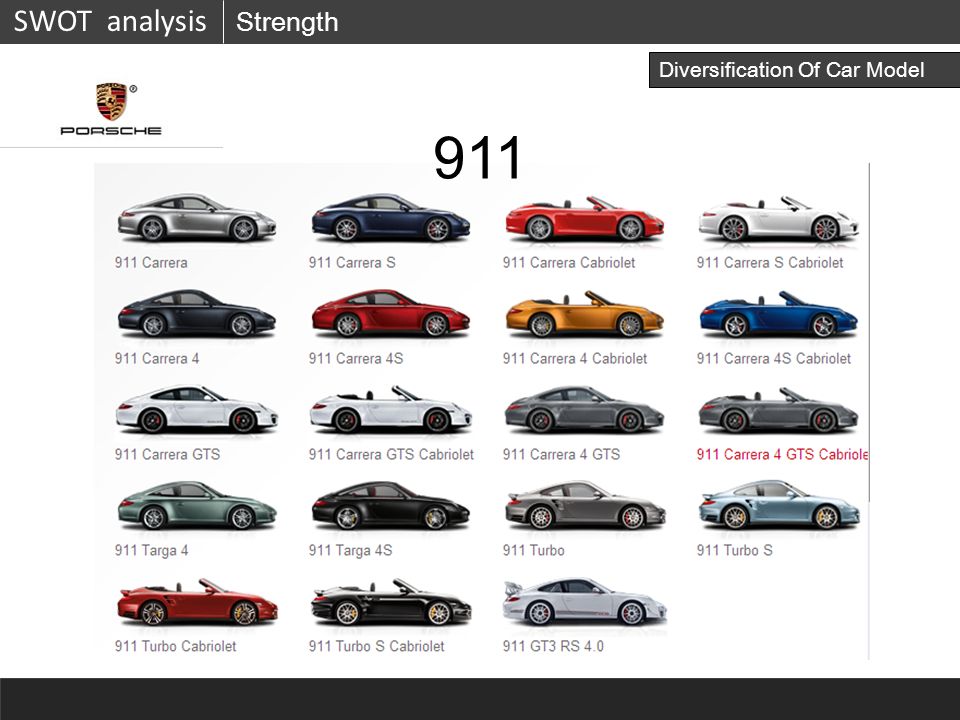Click the 'Strength' header text
This screenshot has height=720, width=960.
(x=287, y=22)
